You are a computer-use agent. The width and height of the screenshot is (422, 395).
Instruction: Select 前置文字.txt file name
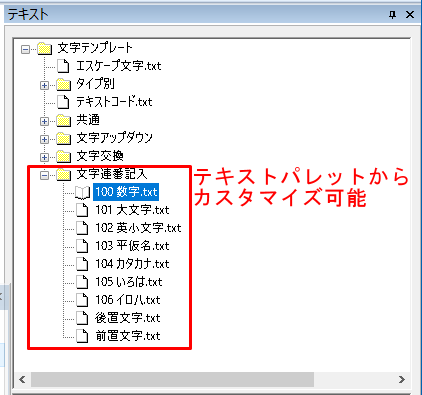(128, 336)
